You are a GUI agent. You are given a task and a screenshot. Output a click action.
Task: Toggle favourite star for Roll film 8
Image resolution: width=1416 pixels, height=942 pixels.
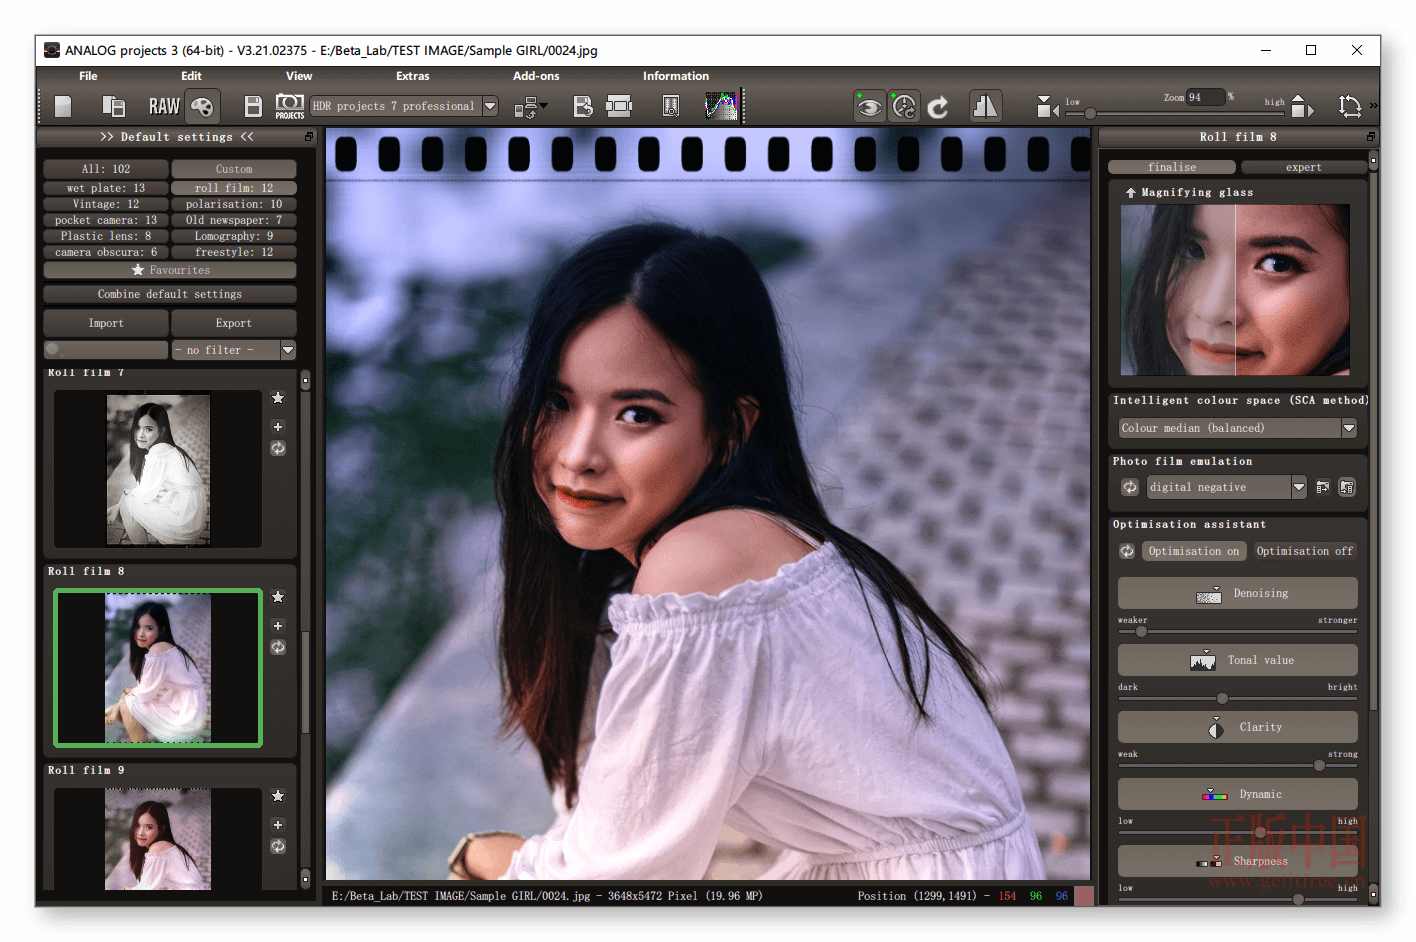[x=278, y=597]
